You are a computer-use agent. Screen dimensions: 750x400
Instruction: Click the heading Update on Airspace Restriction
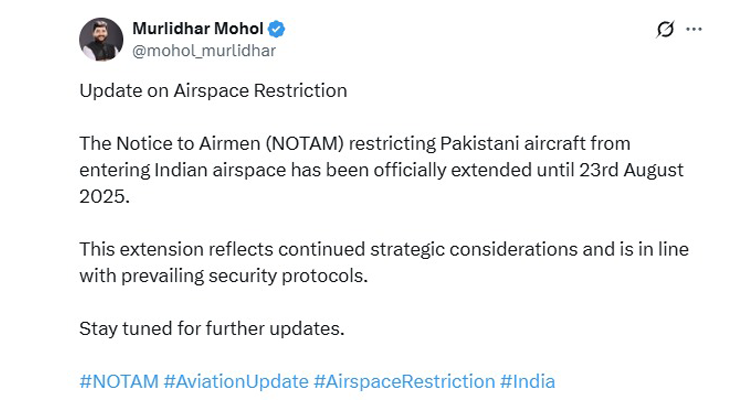click(213, 91)
